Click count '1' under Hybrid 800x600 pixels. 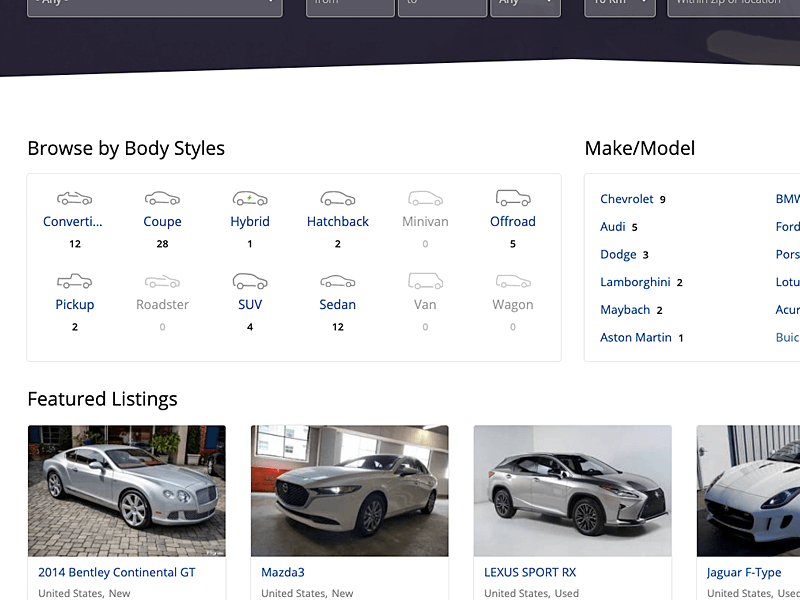pyautogui.click(x=250, y=244)
